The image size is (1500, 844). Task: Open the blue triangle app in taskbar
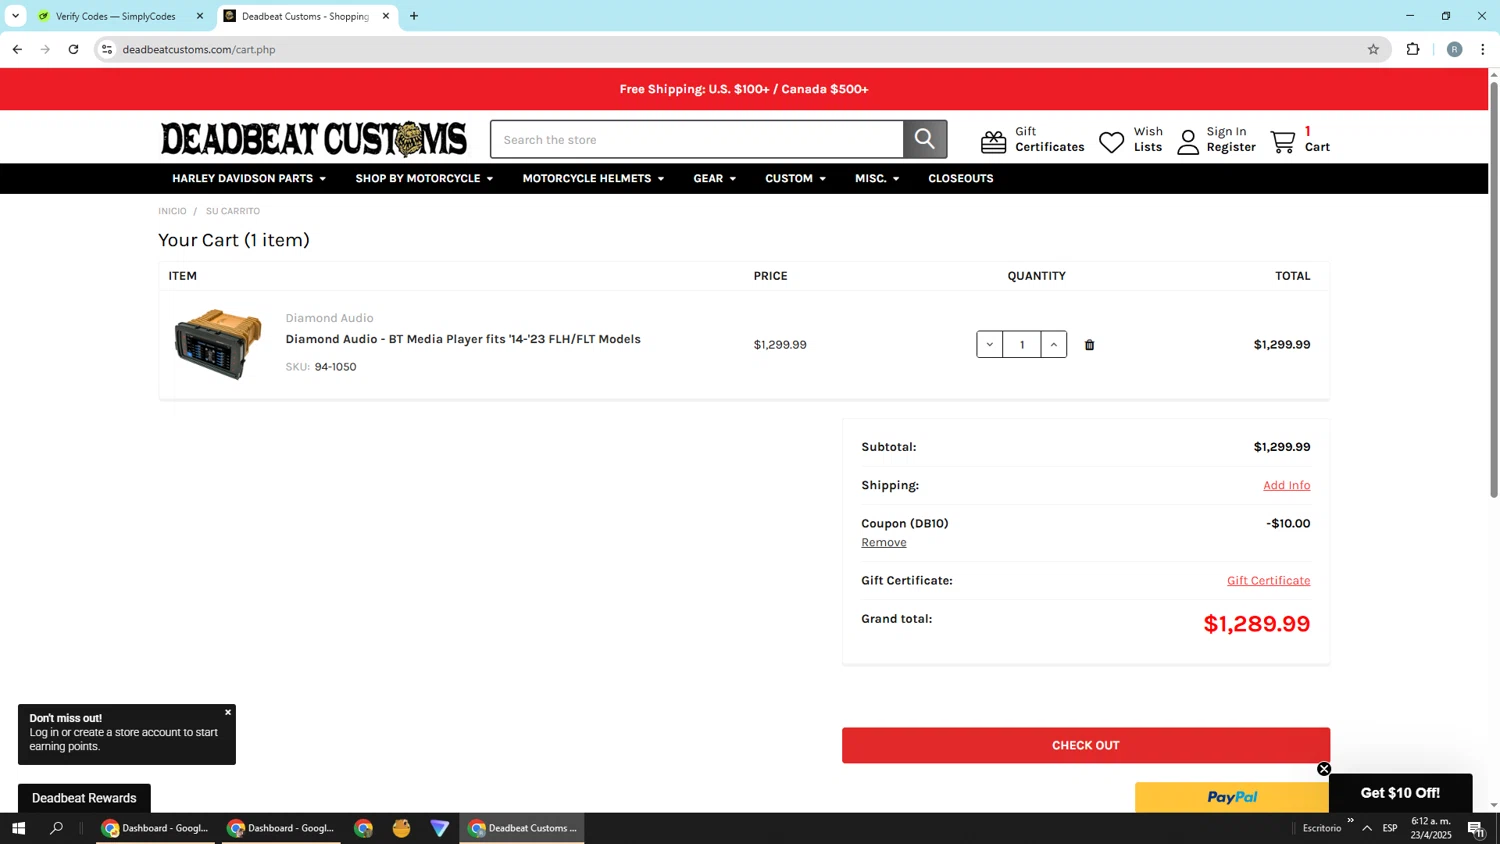[x=439, y=828]
